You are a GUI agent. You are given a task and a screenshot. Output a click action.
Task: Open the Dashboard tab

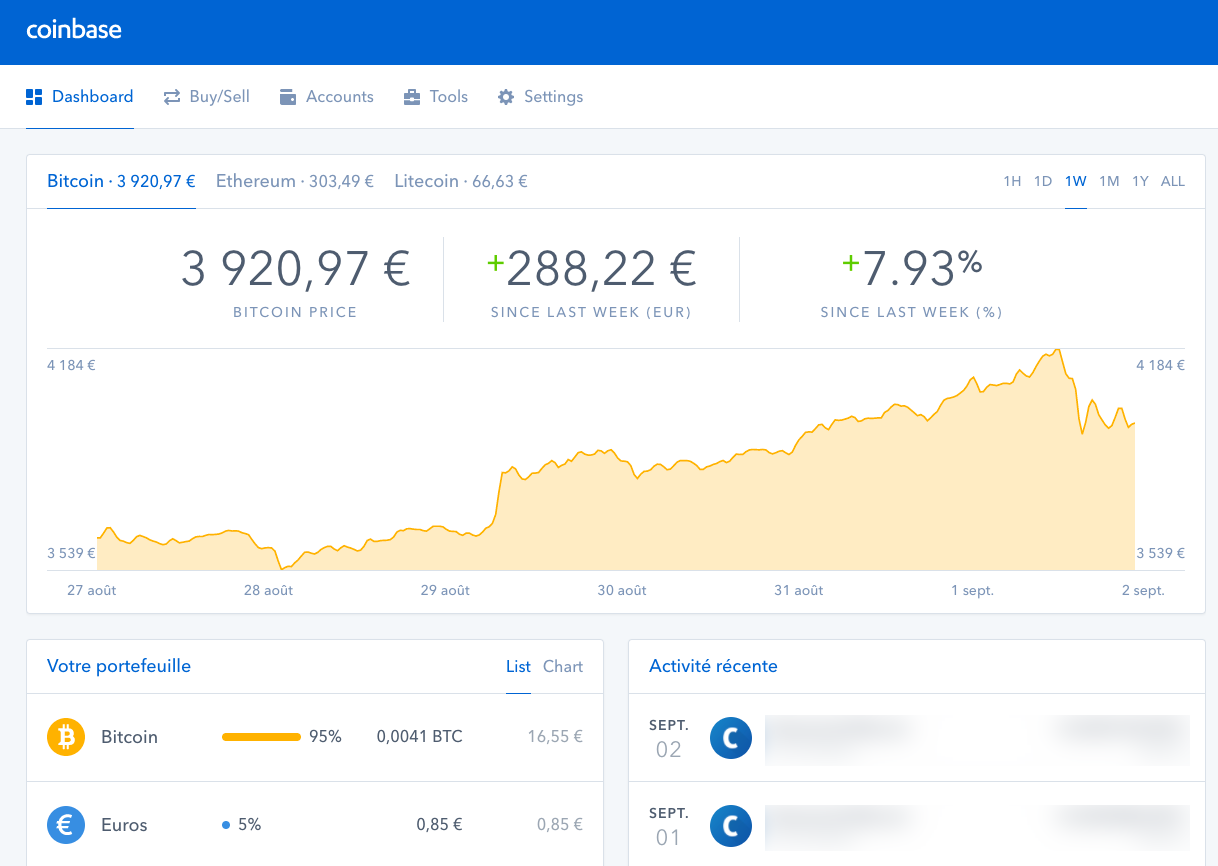click(80, 97)
